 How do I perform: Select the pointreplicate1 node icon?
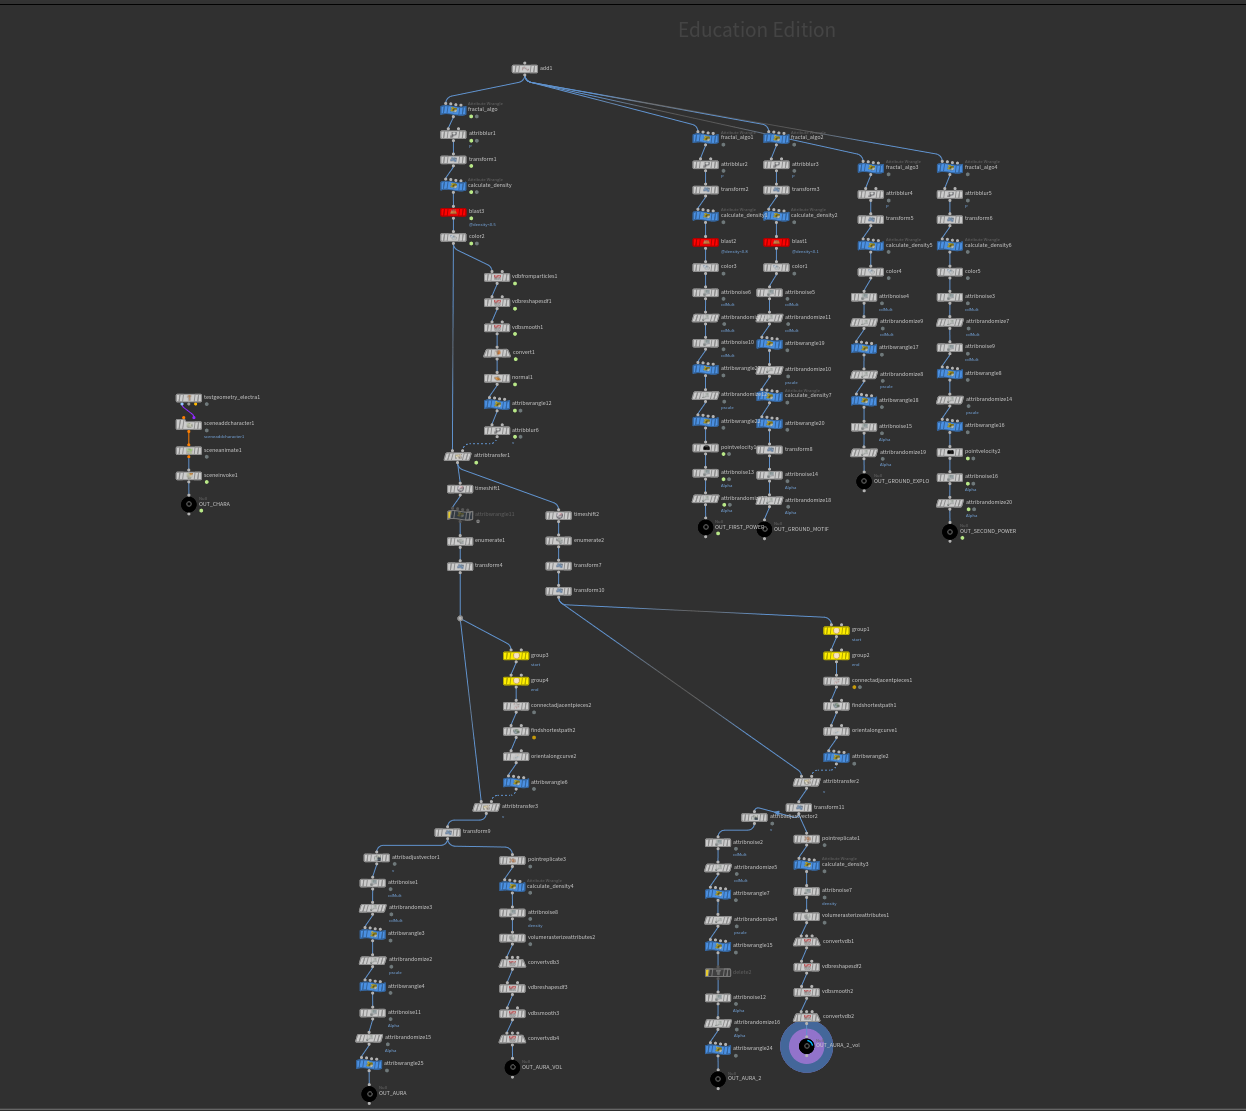pyautogui.click(x=808, y=839)
